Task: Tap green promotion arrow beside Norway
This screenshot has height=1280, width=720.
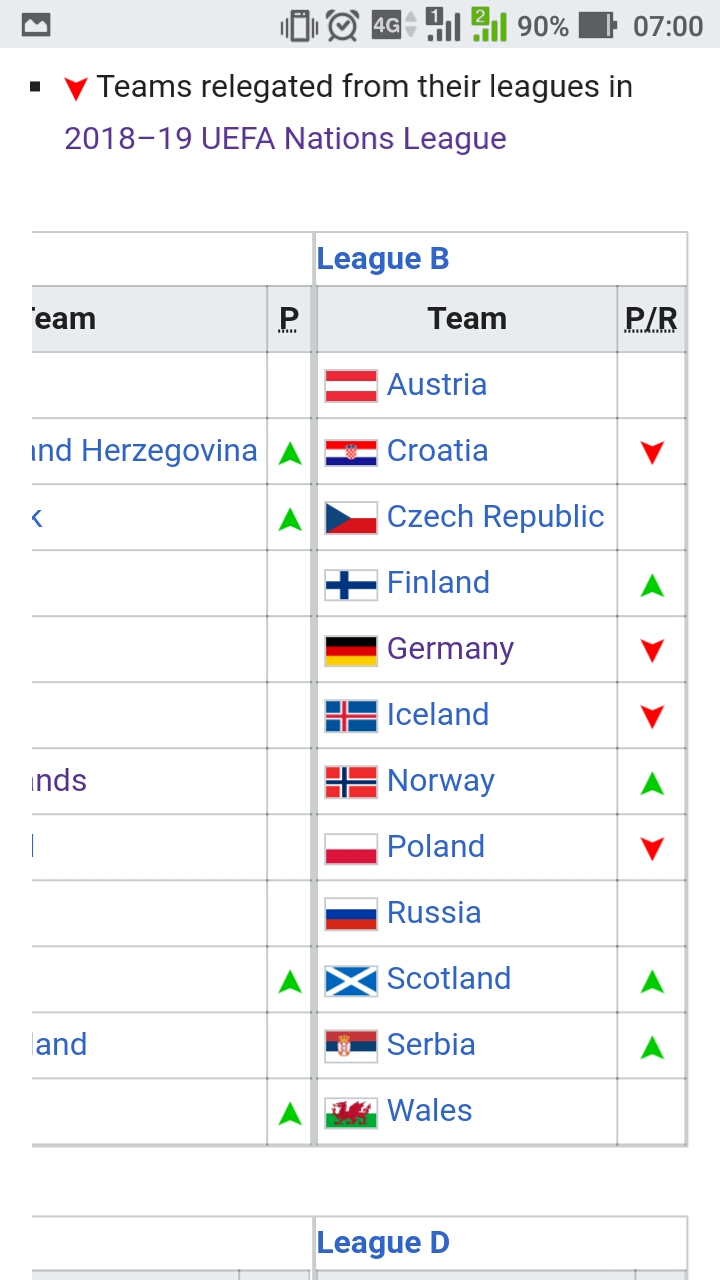Action: pyautogui.click(x=652, y=782)
